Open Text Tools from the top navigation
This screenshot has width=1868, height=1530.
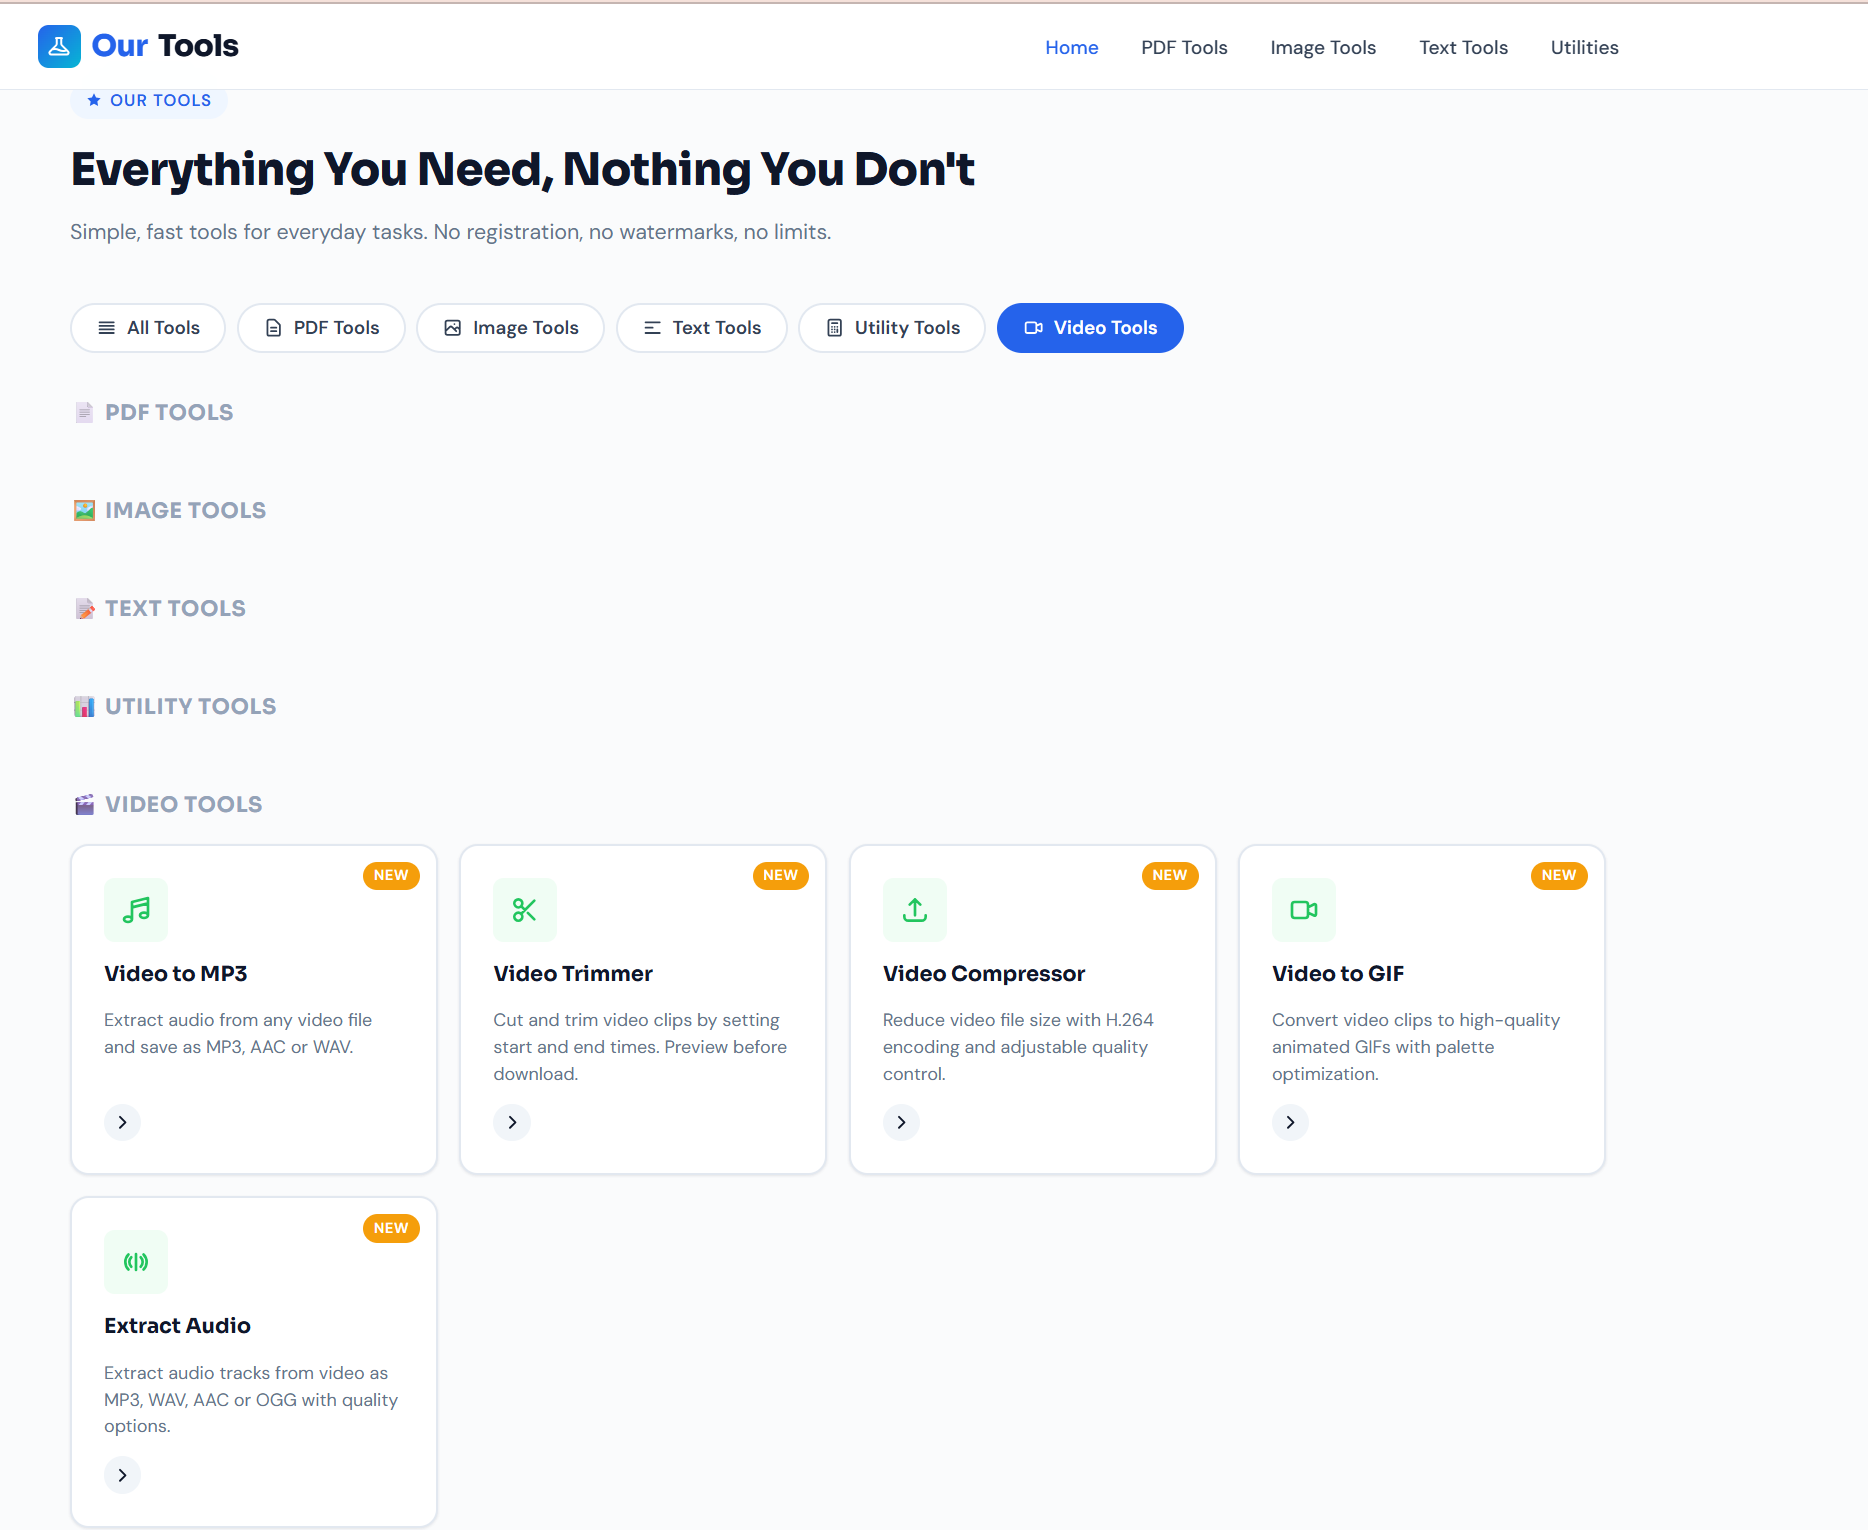(x=1463, y=47)
